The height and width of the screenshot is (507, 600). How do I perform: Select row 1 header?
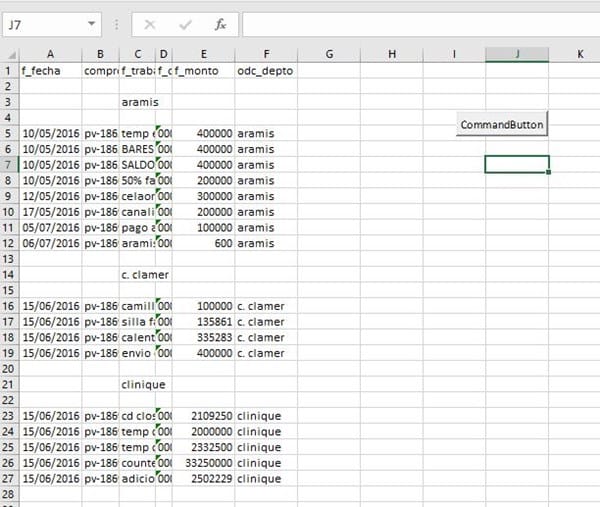8,71
